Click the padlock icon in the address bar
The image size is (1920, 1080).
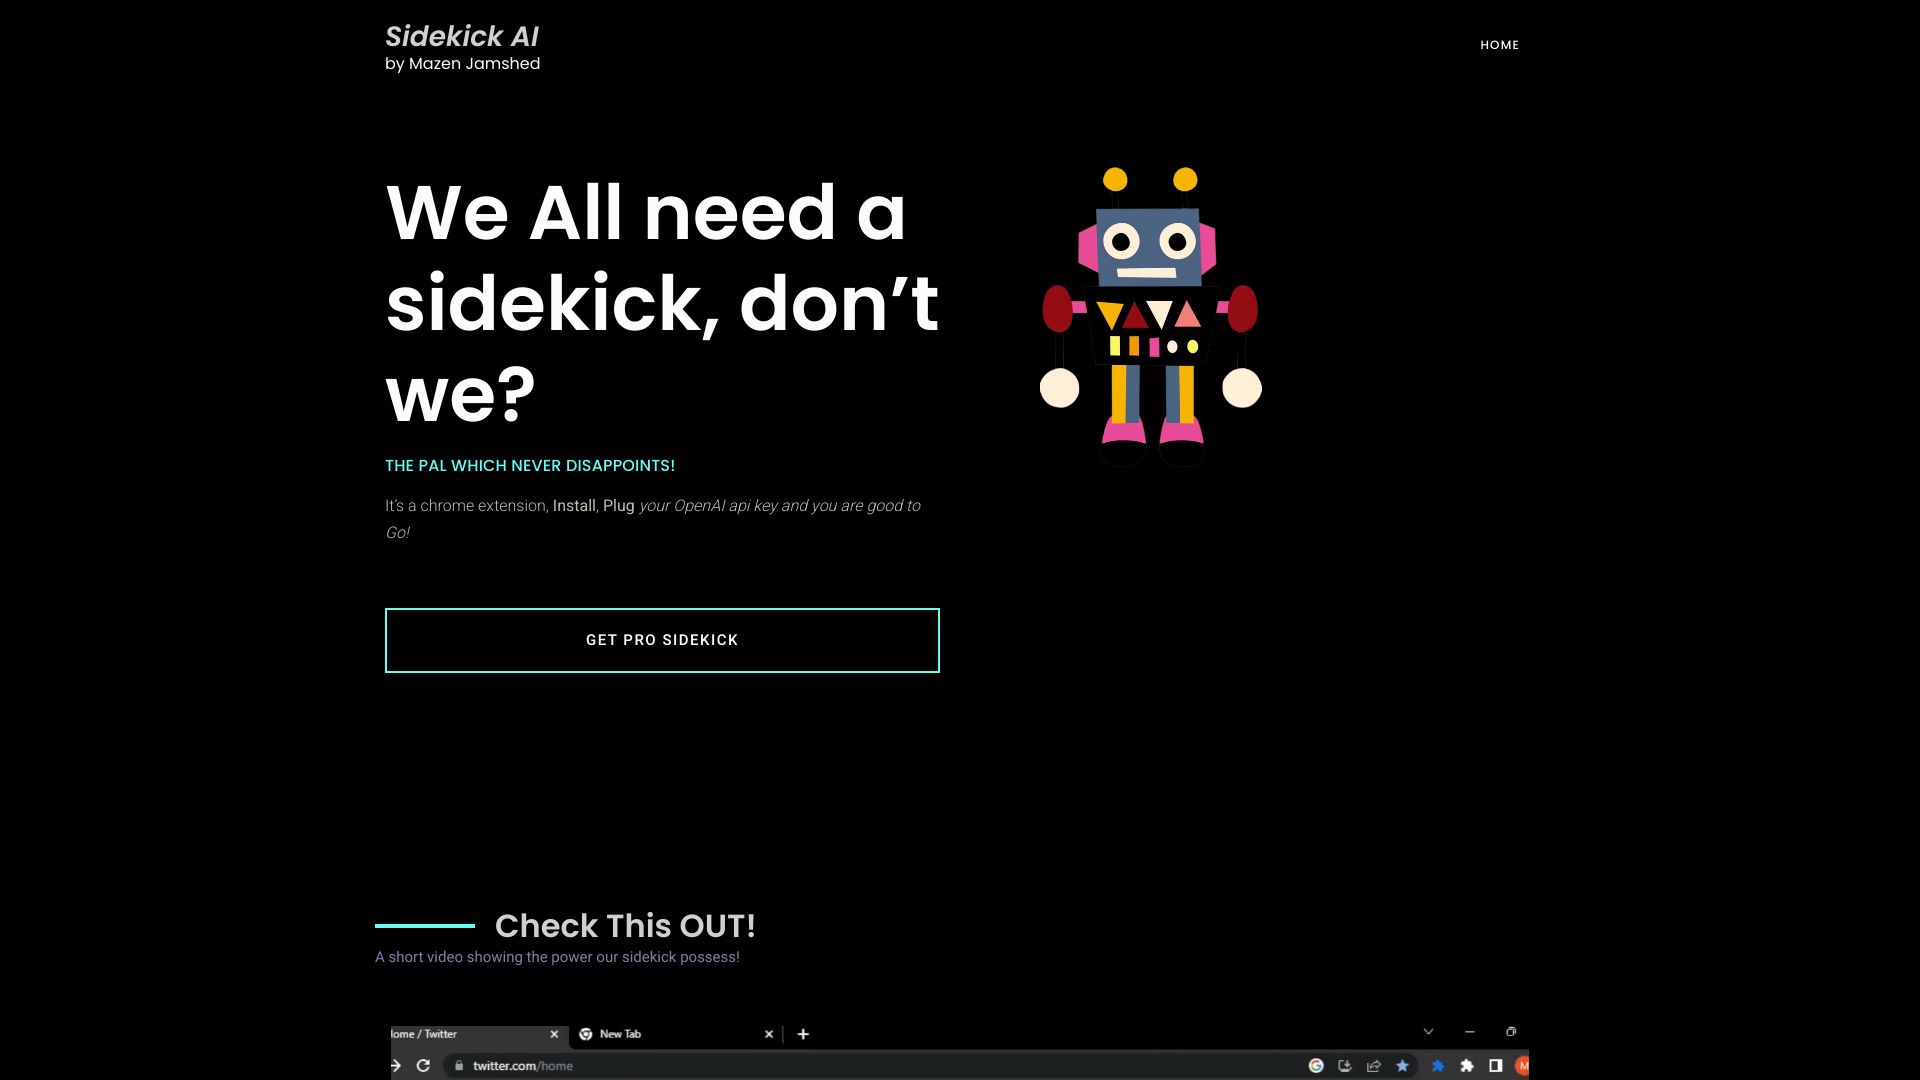(461, 1066)
